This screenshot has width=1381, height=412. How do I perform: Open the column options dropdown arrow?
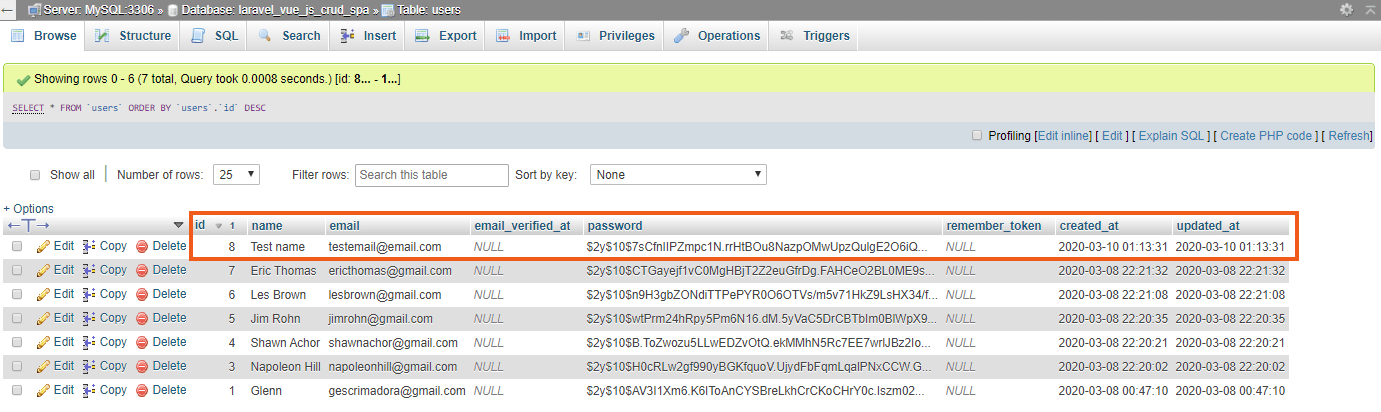coord(179,225)
